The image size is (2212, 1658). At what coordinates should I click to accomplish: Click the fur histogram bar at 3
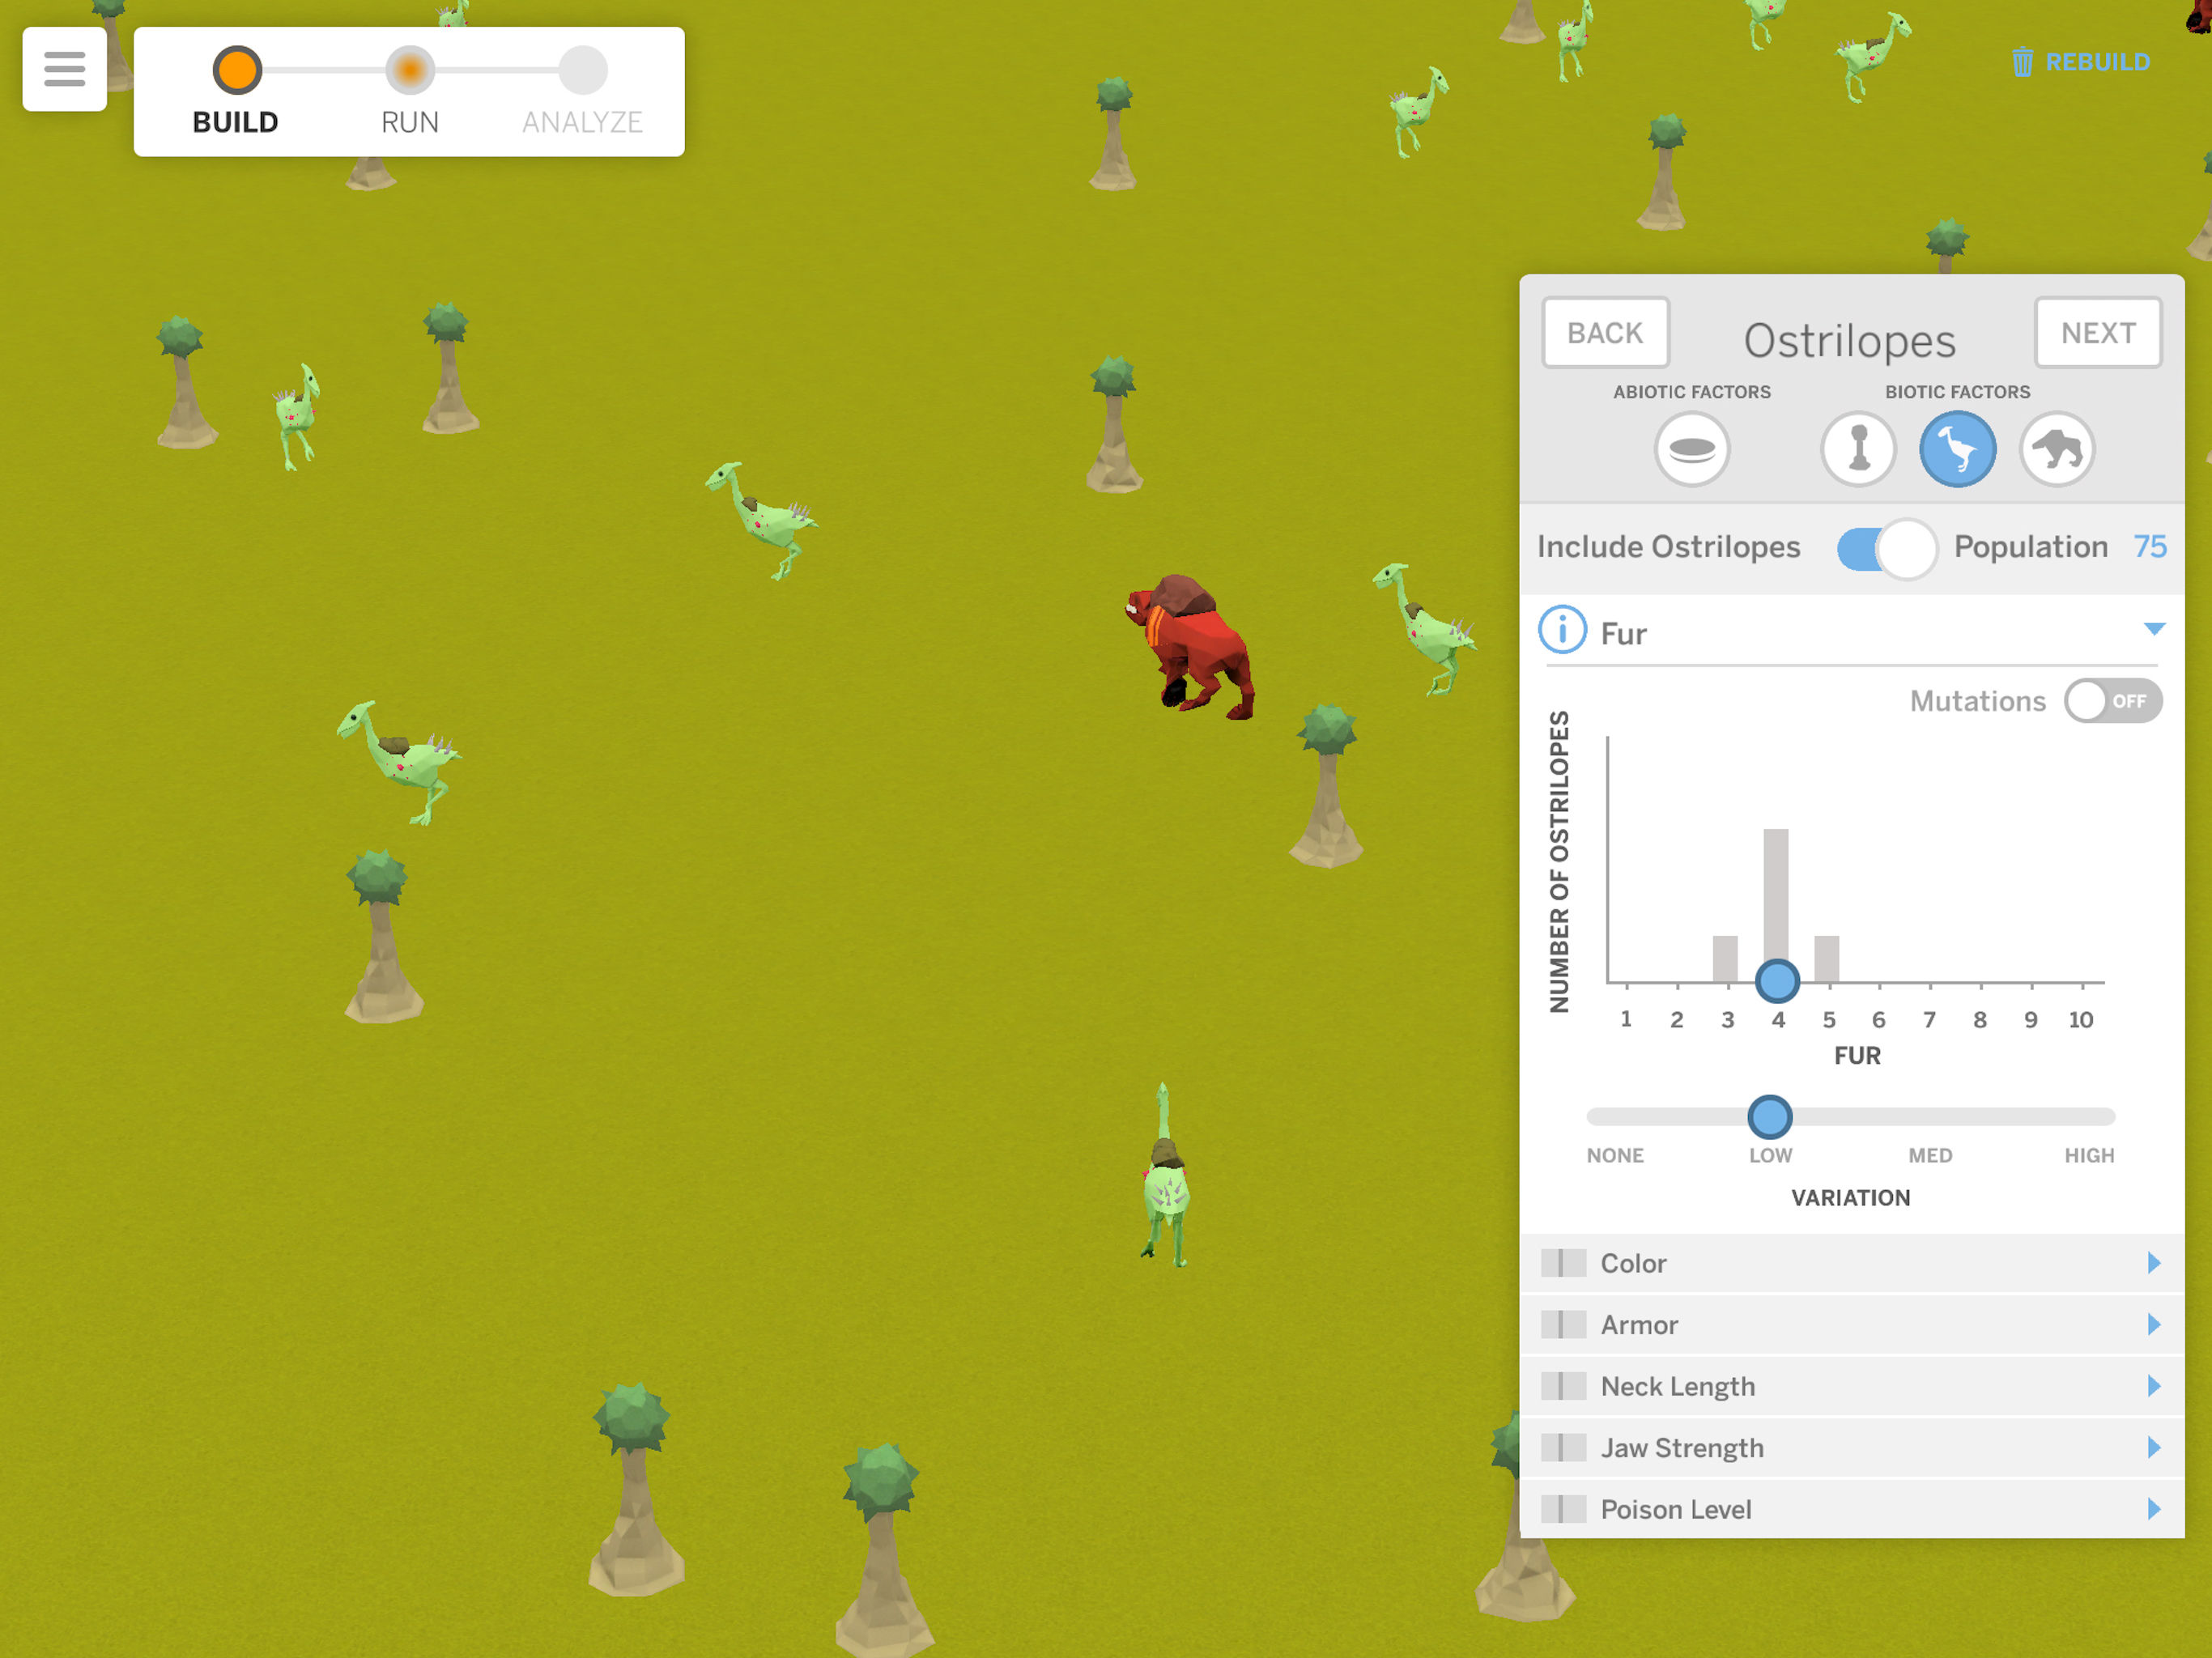pyautogui.click(x=1725, y=959)
